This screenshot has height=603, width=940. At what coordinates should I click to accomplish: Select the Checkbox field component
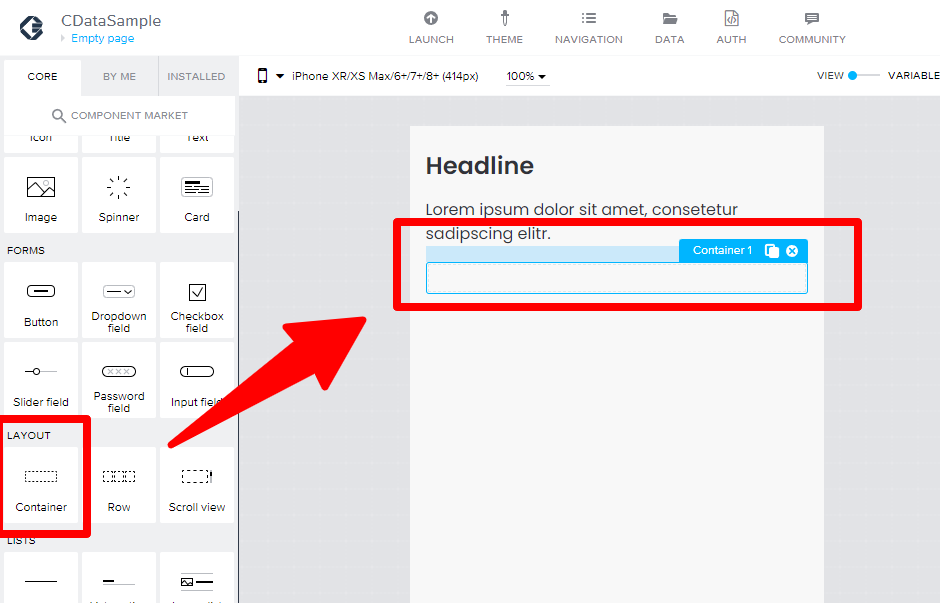point(197,300)
